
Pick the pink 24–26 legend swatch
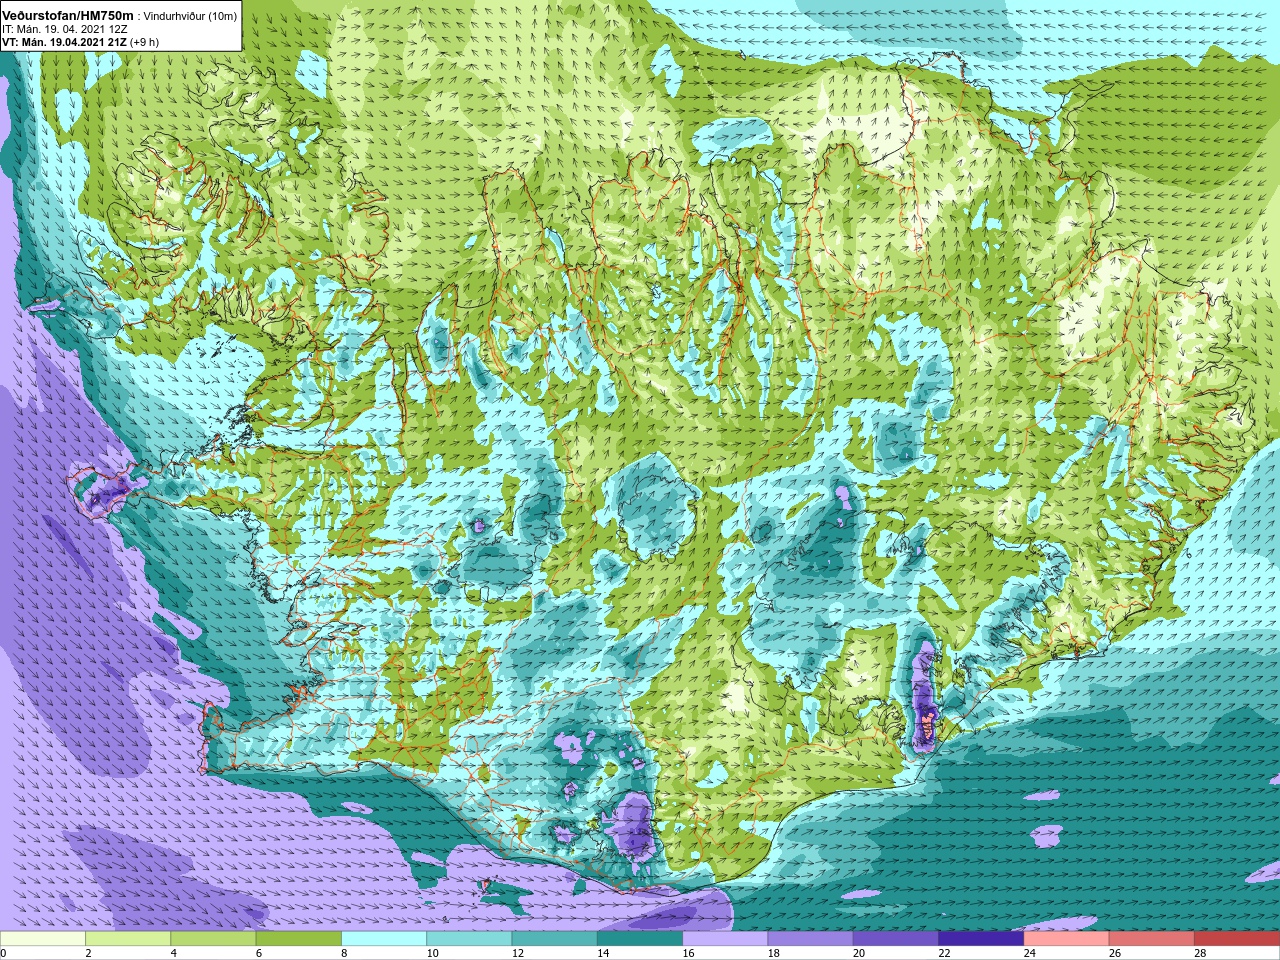tap(1066, 939)
